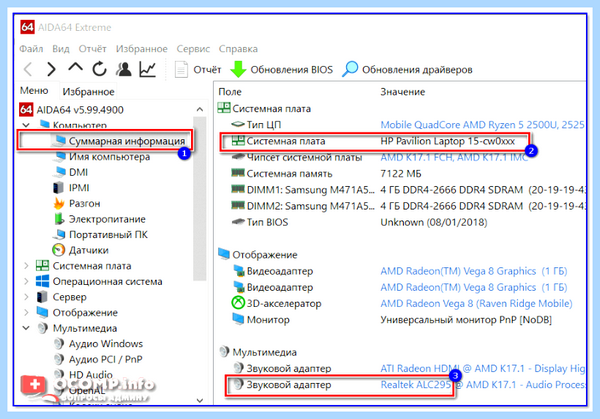Select Суммарная информация in tree

point(127,141)
